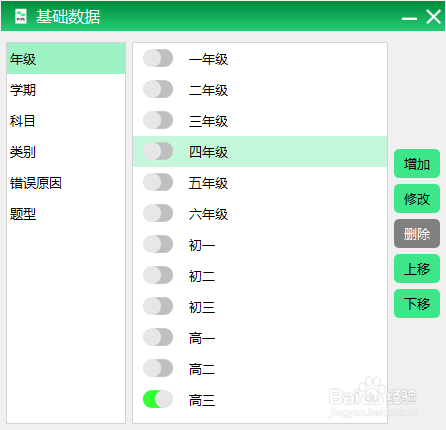Move item down with 下移 button

[417, 304]
